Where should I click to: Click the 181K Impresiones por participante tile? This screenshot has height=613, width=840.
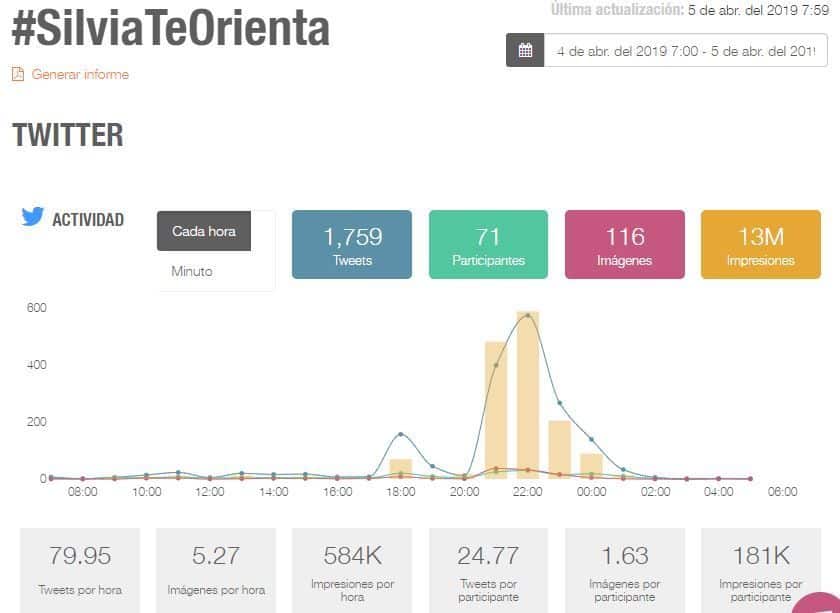pyautogui.click(x=761, y=570)
